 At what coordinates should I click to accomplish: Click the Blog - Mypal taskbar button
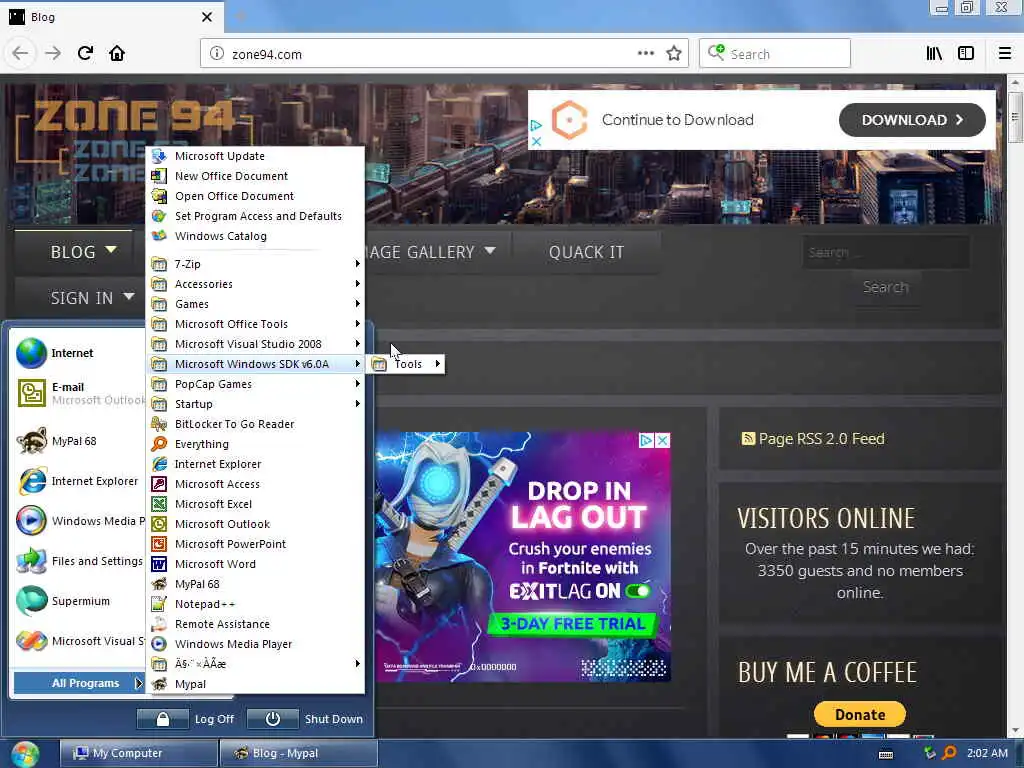[x=299, y=753]
